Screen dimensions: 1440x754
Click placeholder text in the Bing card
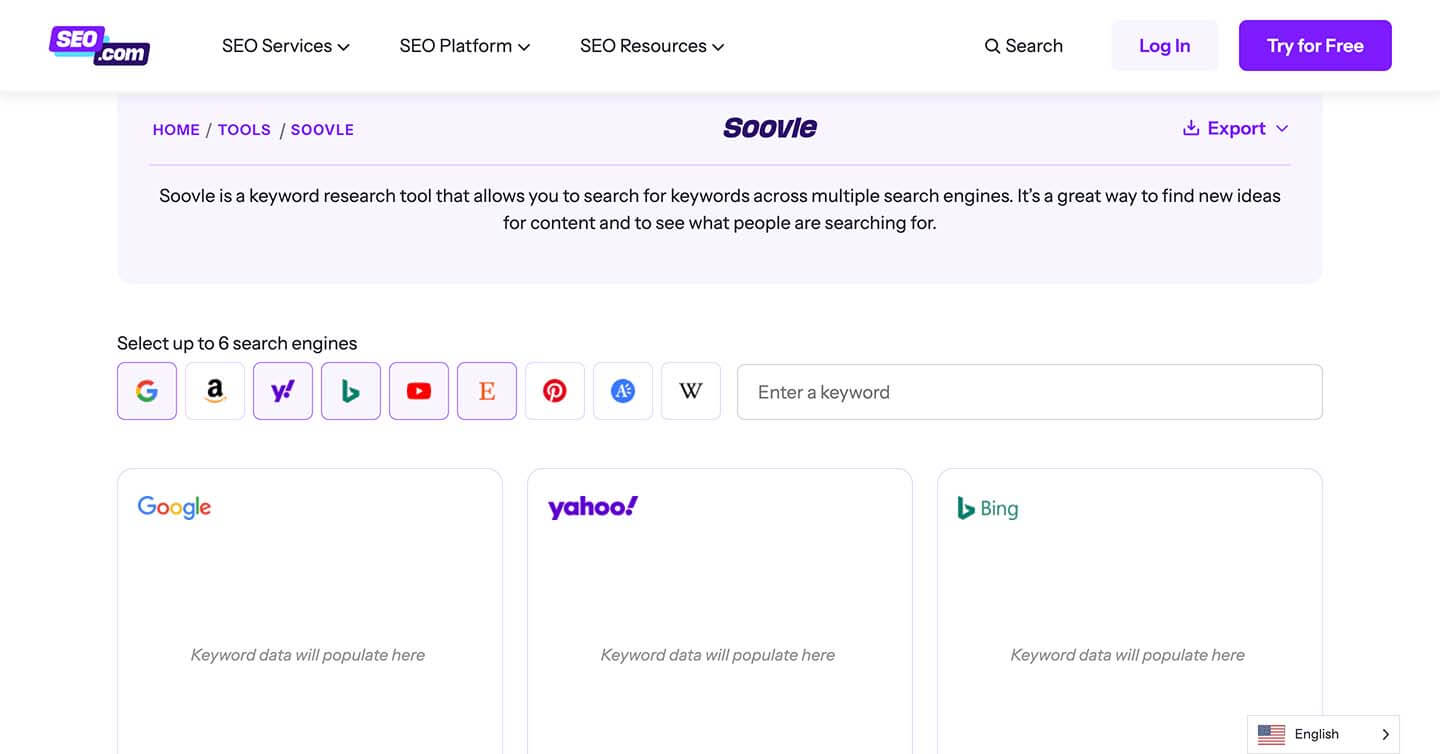(x=1128, y=655)
